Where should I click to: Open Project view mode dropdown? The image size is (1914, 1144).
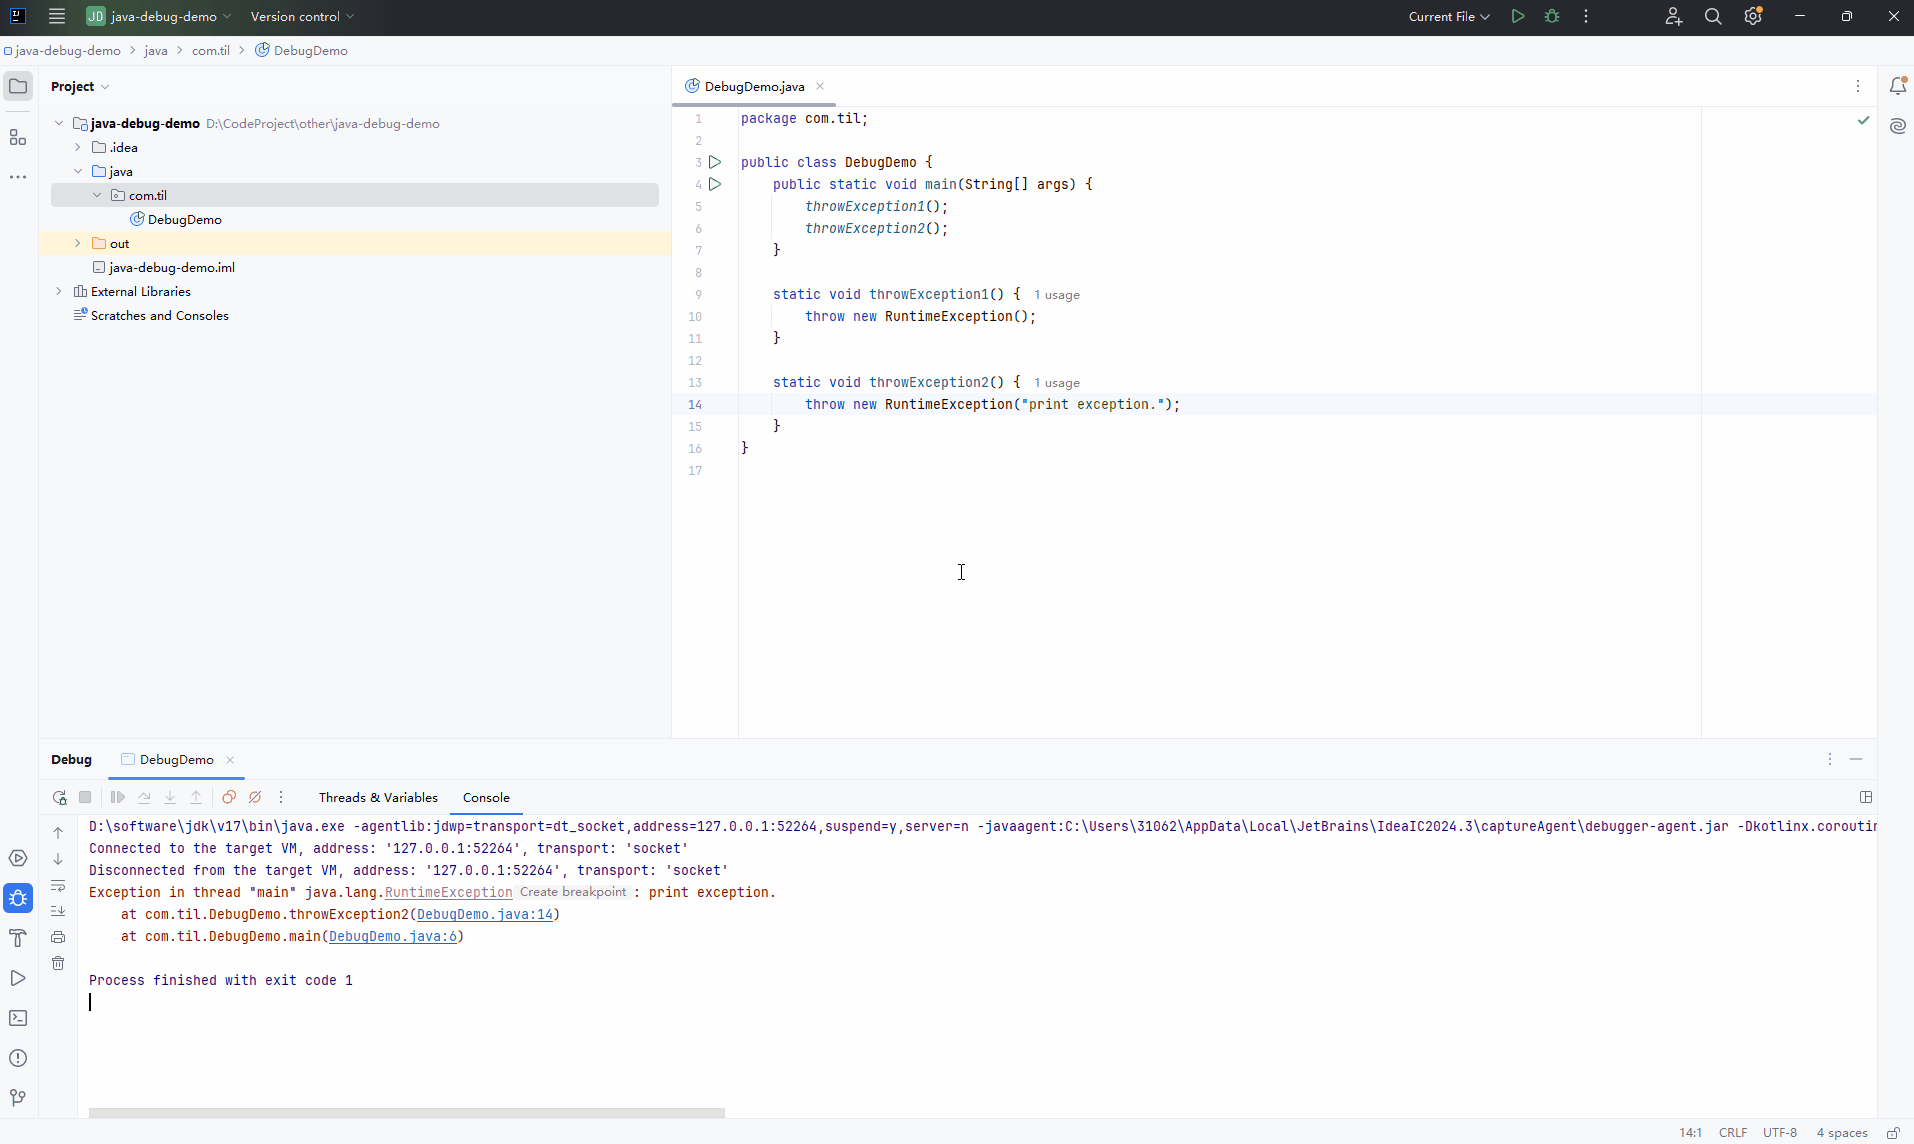click(80, 87)
